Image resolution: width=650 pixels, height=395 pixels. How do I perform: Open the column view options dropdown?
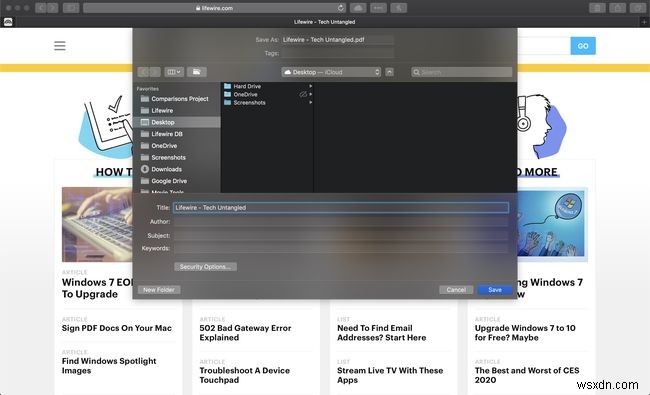point(174,72)
